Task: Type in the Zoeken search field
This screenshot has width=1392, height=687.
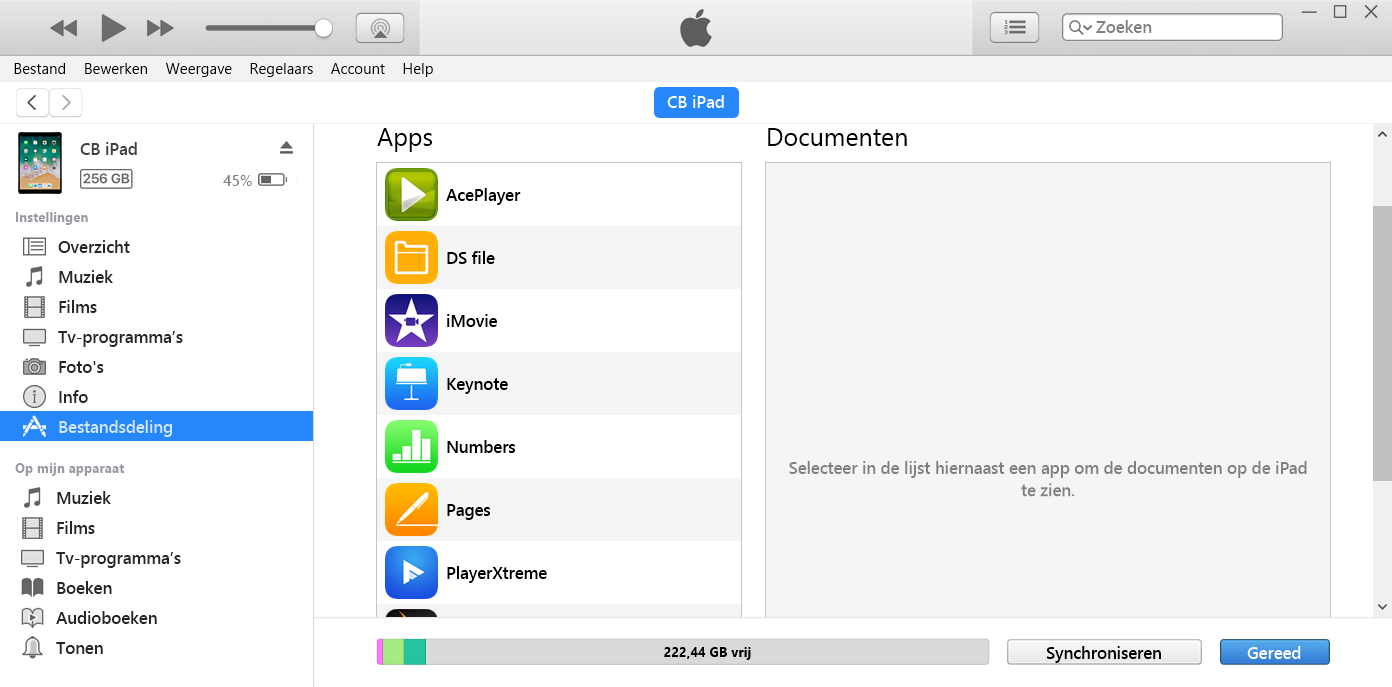Action: click(x=1184, y=28)
